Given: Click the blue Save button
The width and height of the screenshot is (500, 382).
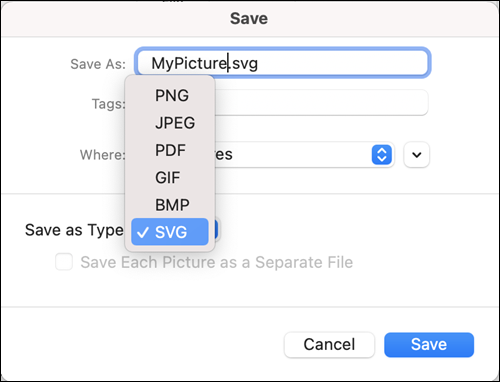Looking at the screenshot, I should pos(429,345).
